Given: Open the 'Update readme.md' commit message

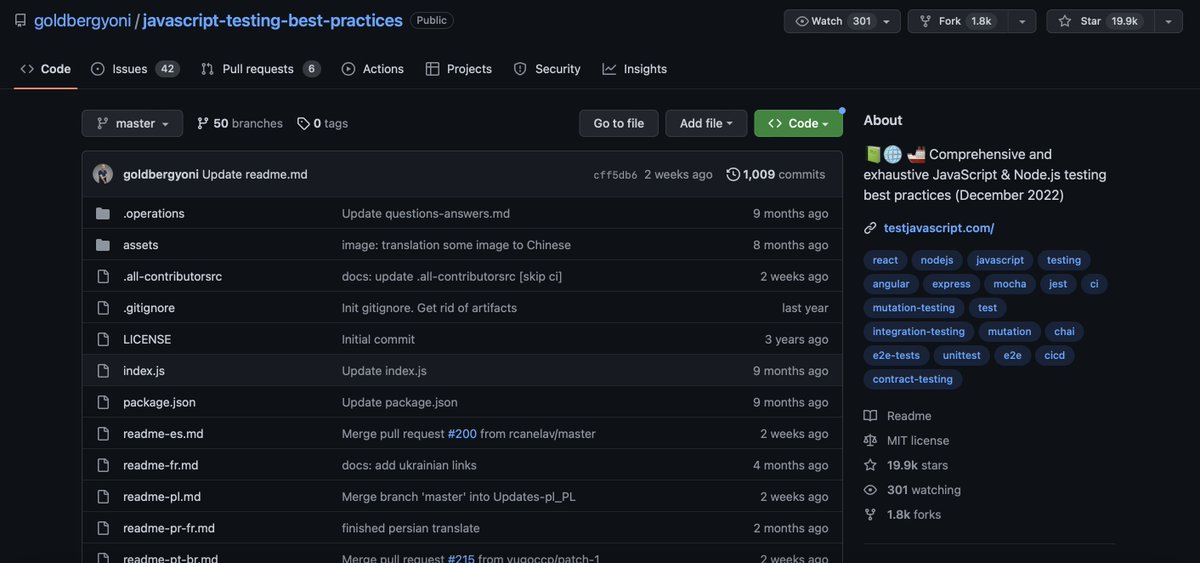Looking at the screenshot, I should coord(255,174).
